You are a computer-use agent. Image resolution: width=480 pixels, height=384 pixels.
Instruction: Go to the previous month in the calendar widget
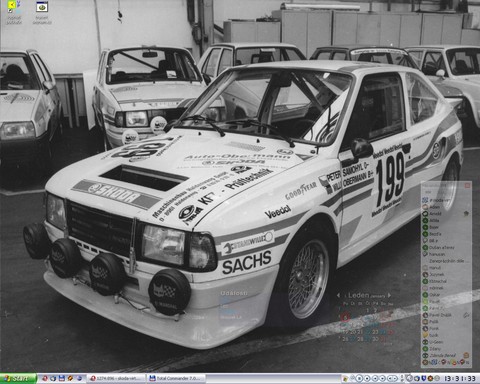(x=338, y=295)
